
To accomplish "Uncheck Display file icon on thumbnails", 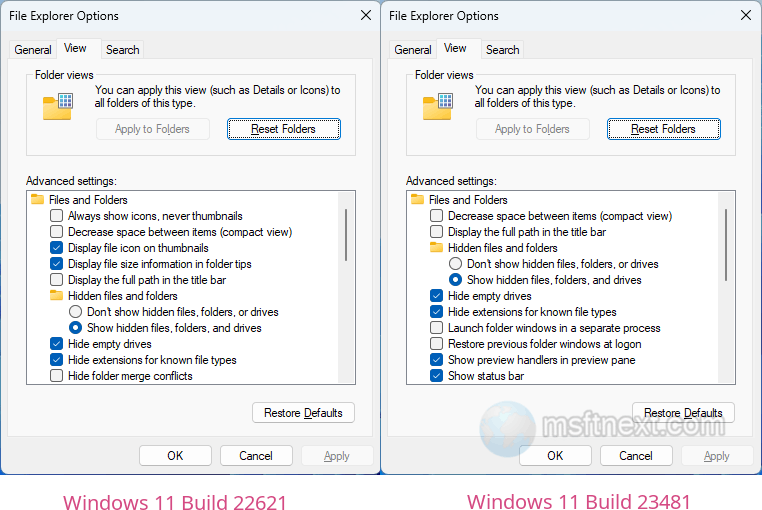I will pyautogui.click(x=56, y=247).
